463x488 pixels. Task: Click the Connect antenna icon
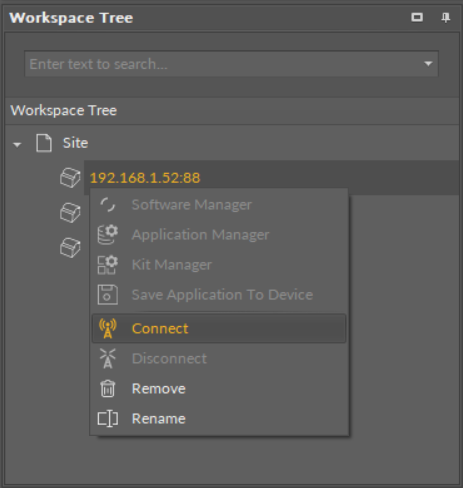pyautogui.click(x=107, y=328)
